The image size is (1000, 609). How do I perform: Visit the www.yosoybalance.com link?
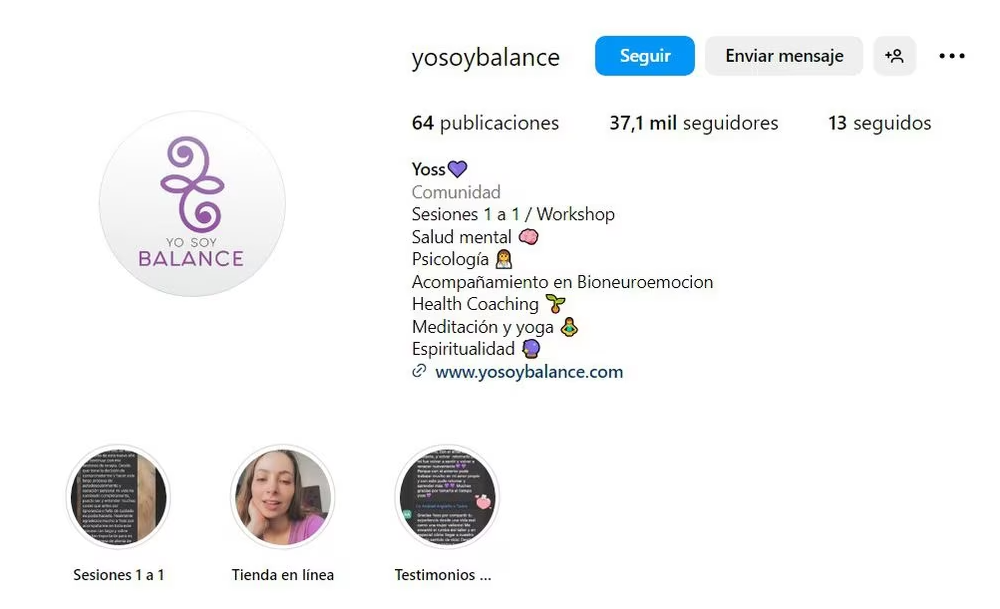pos(529,372)
